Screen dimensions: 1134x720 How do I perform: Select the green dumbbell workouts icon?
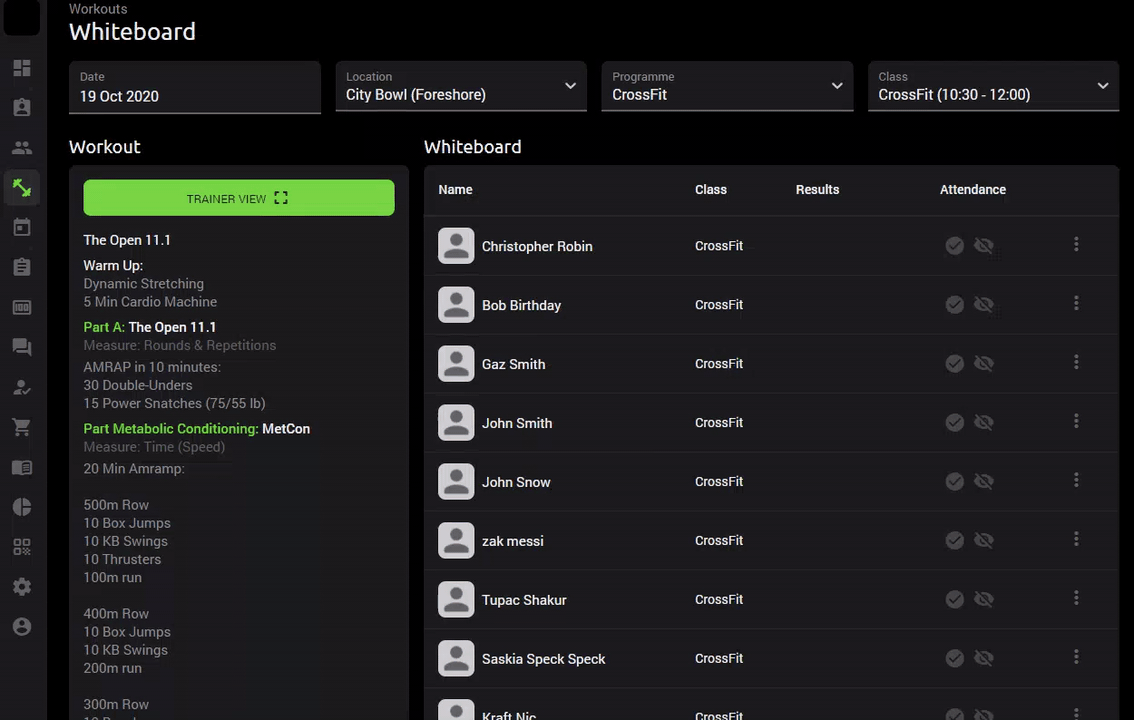(x=22, y=188)
